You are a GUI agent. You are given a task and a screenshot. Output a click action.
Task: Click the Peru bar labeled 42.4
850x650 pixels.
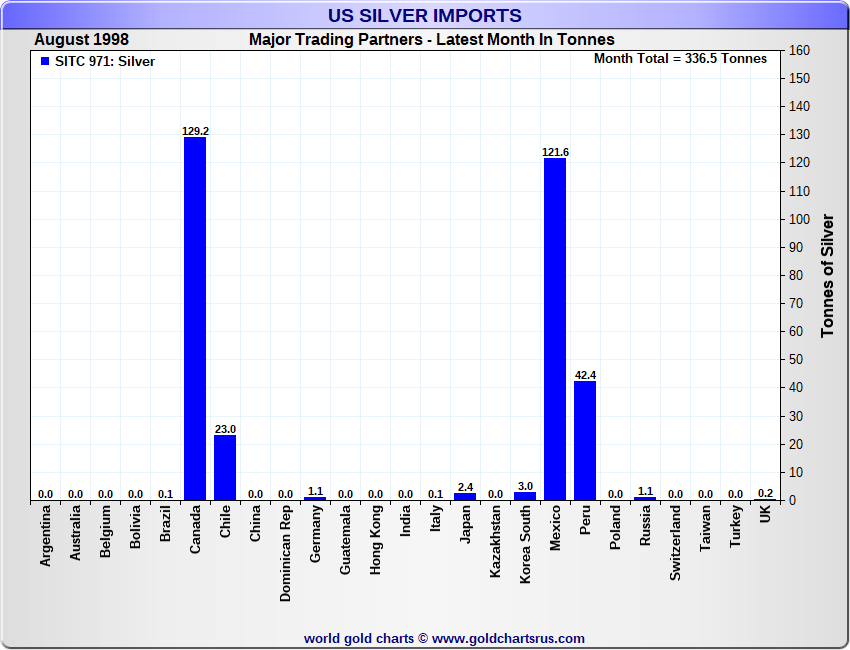tap(585, 440)
